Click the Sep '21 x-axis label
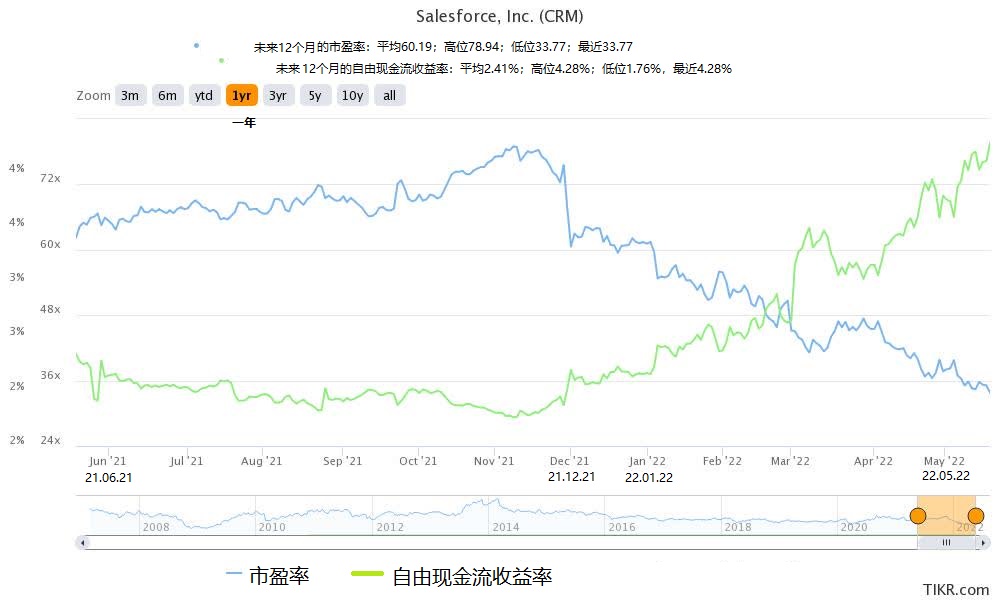Image resolution: width=1000 pixels, height=600 pixels. click(x=342, y=461)
